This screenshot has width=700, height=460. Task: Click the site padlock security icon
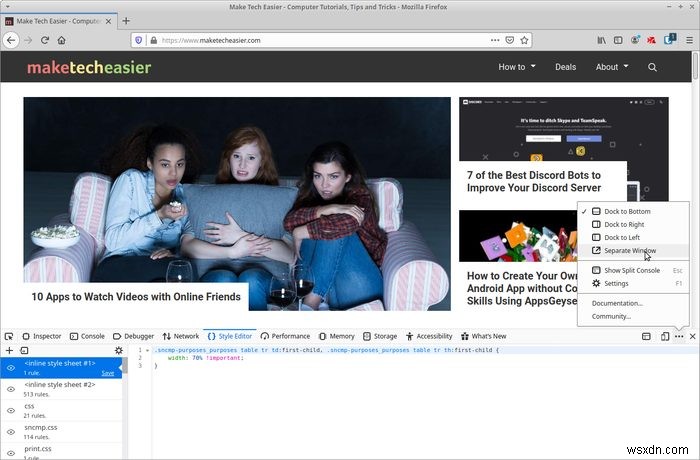tap(154, 40)
